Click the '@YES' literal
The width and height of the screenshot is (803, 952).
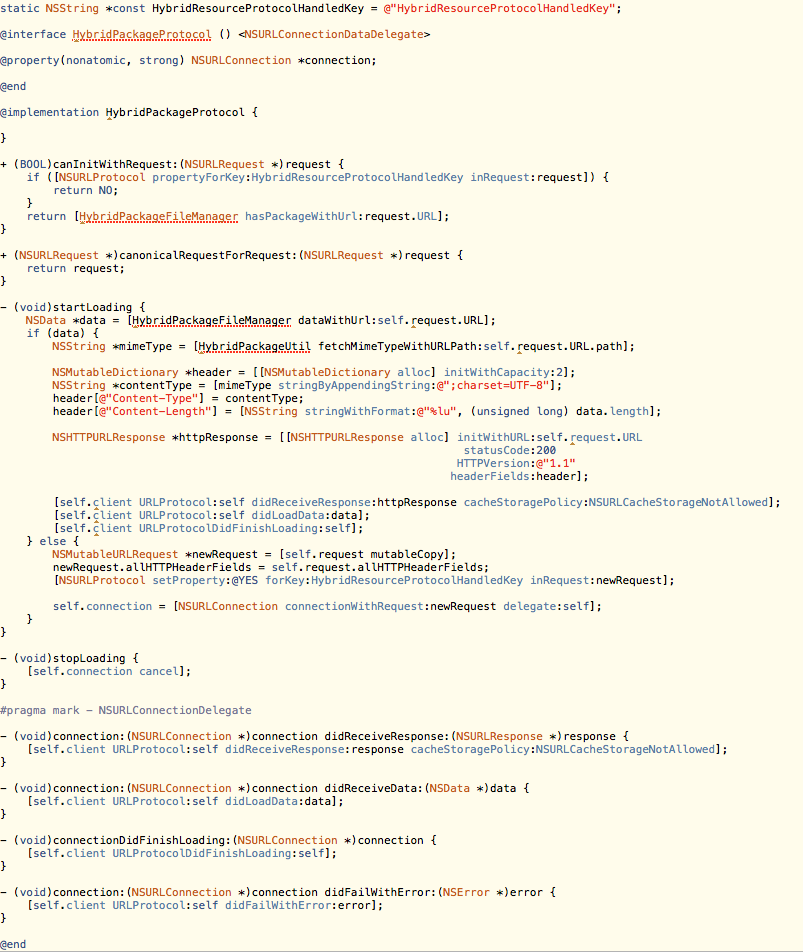click(x=245, y=581)
